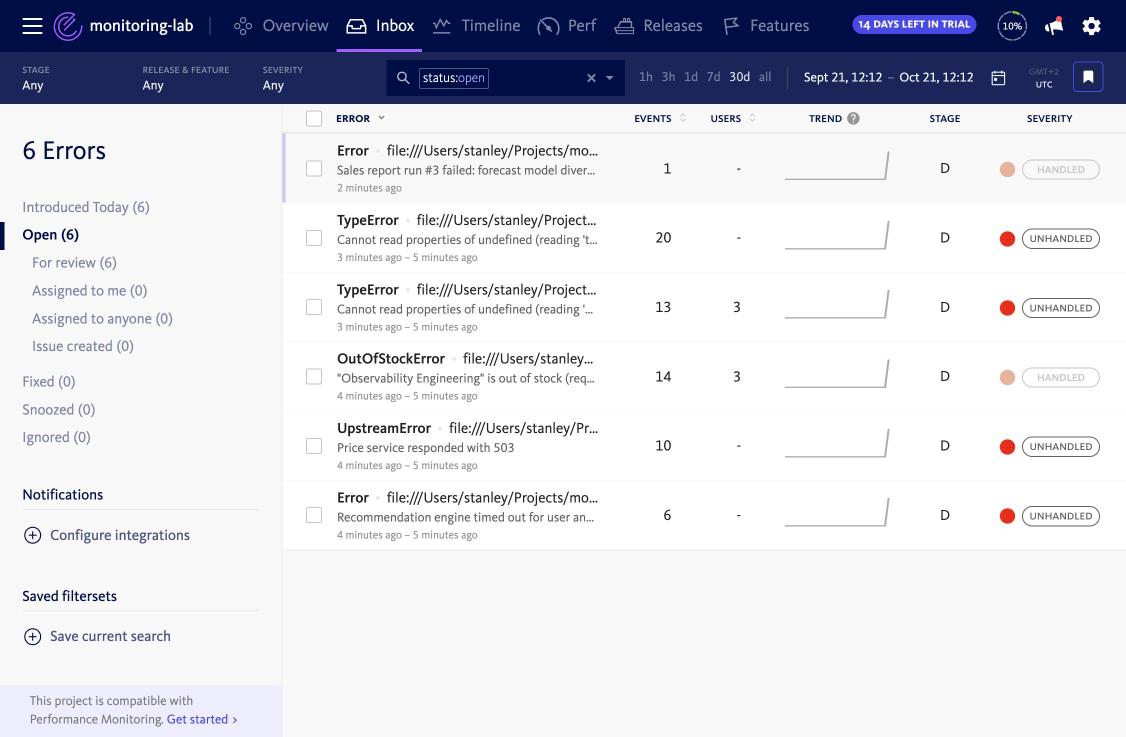Click the Save current search plus icon
Viewport: 1126px width, 737px height.
pos(32,636)
